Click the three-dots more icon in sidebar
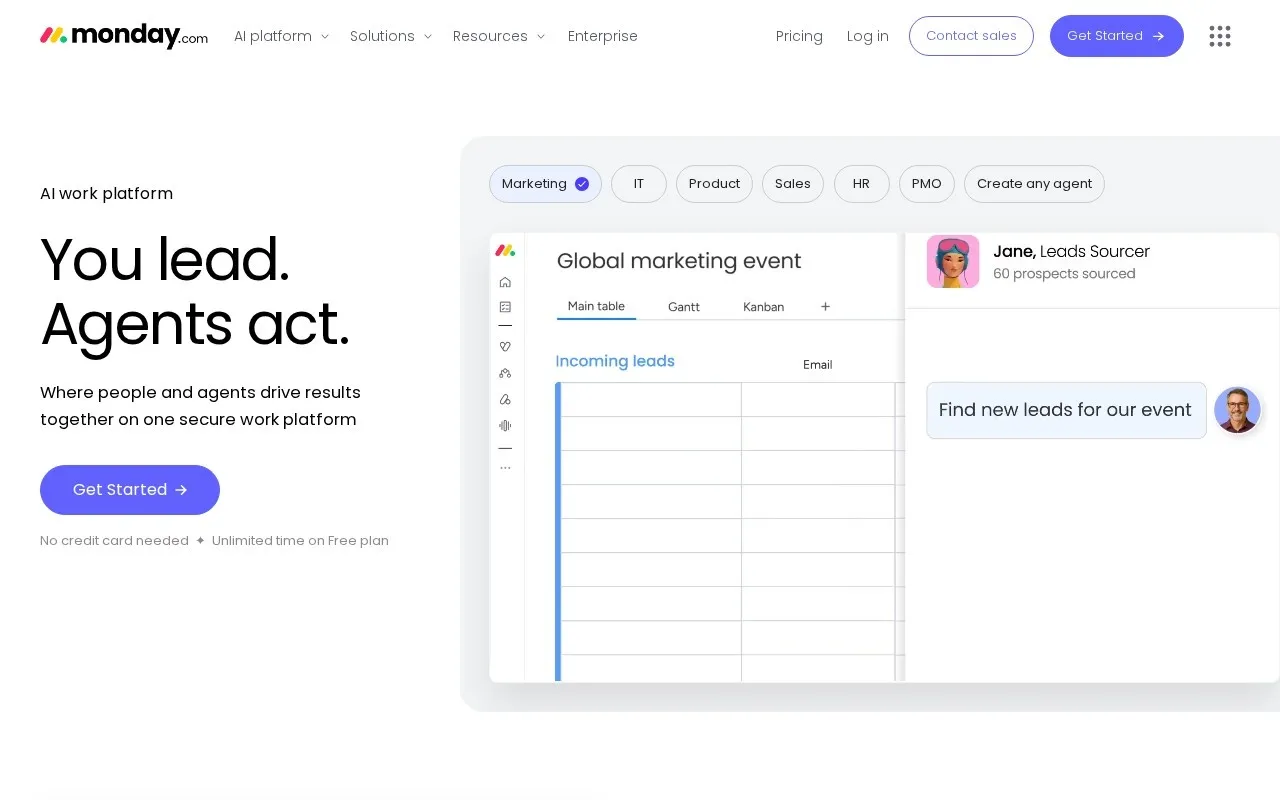This screenshot has height=800, width=1280. (x=505, y=468)
